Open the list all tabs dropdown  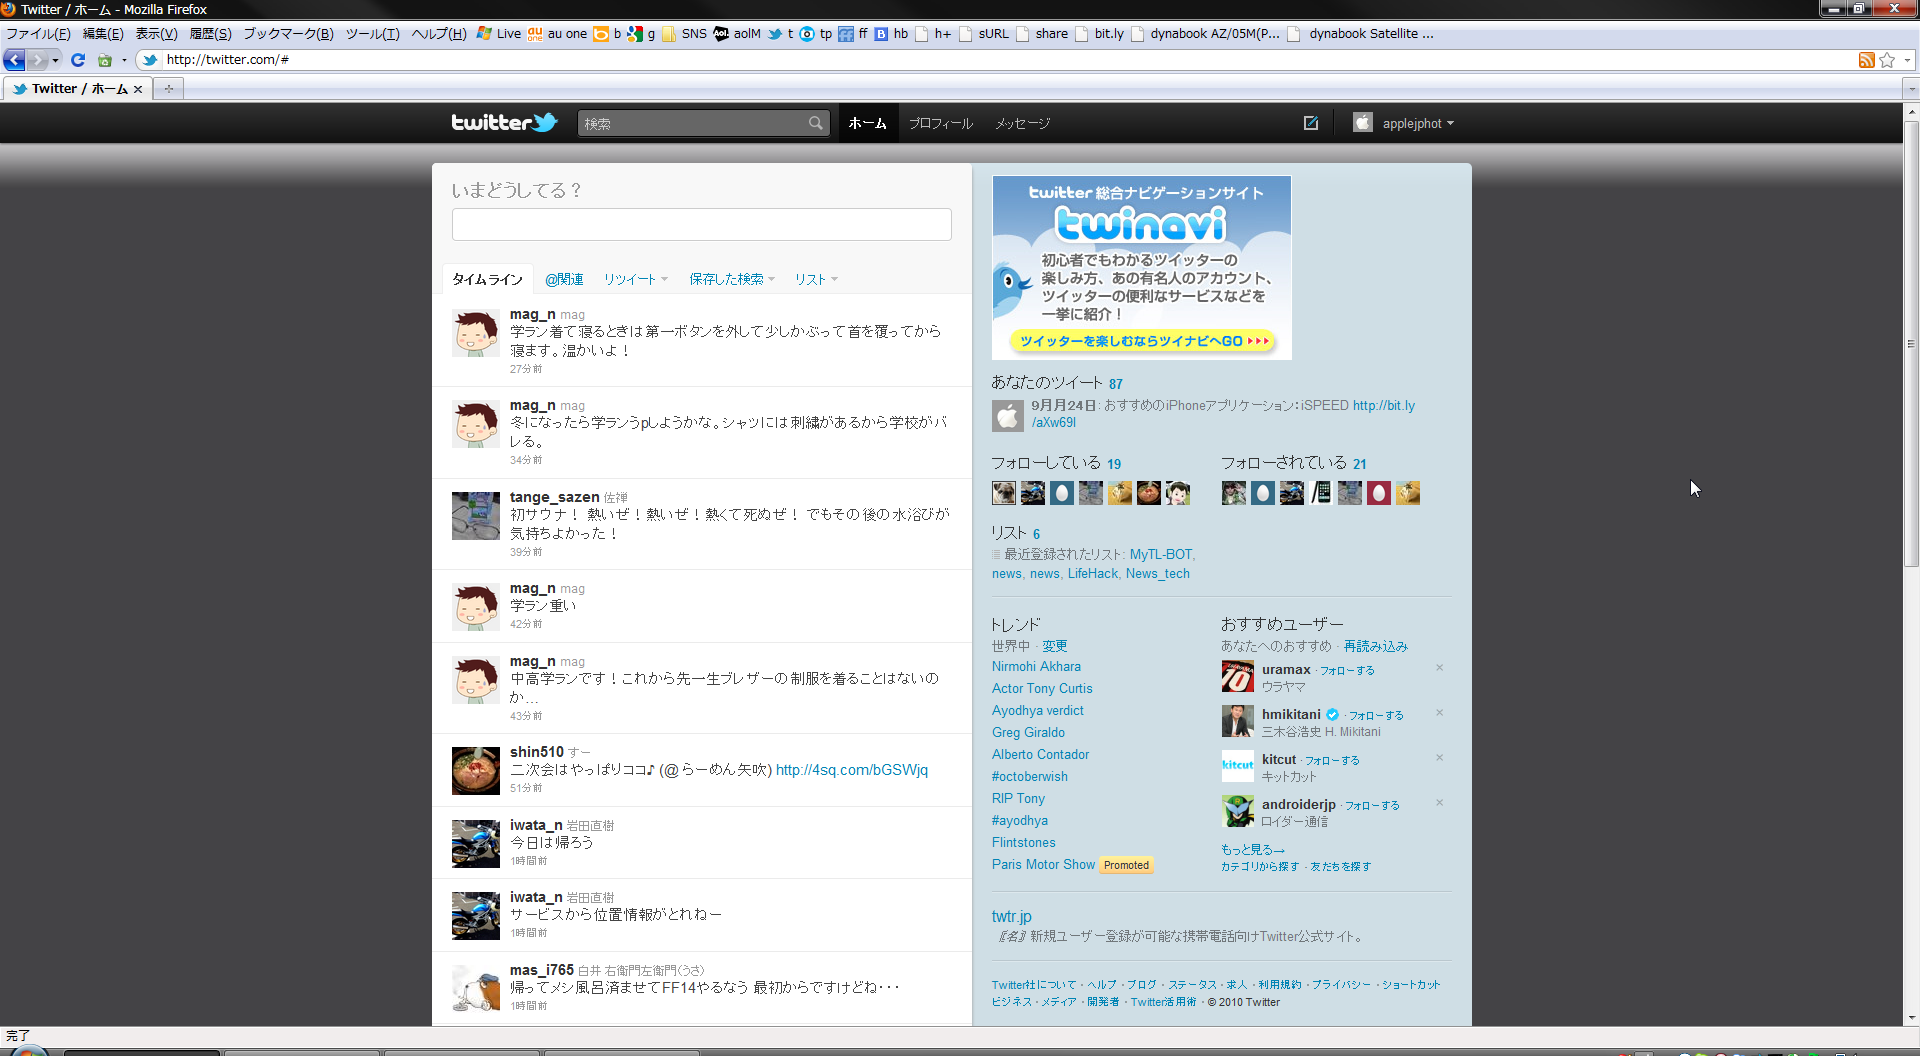pos(1911,89)
